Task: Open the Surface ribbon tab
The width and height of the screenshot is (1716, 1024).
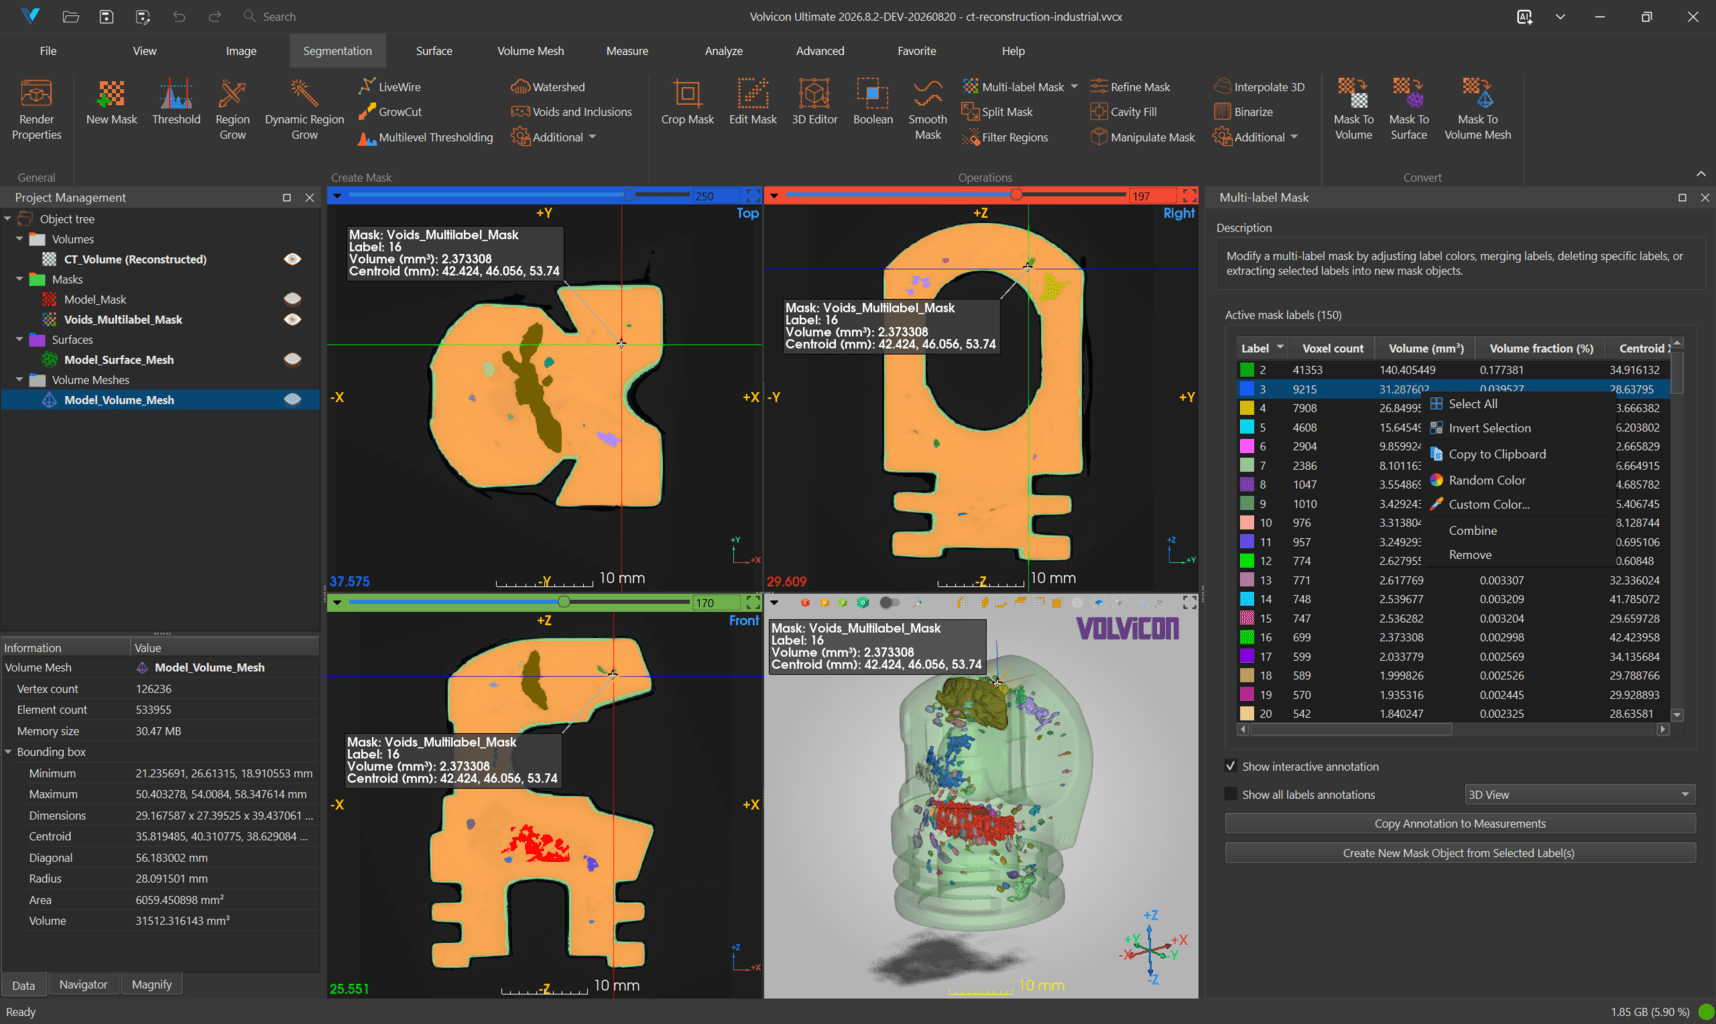Action: click(x=434, y=51)
